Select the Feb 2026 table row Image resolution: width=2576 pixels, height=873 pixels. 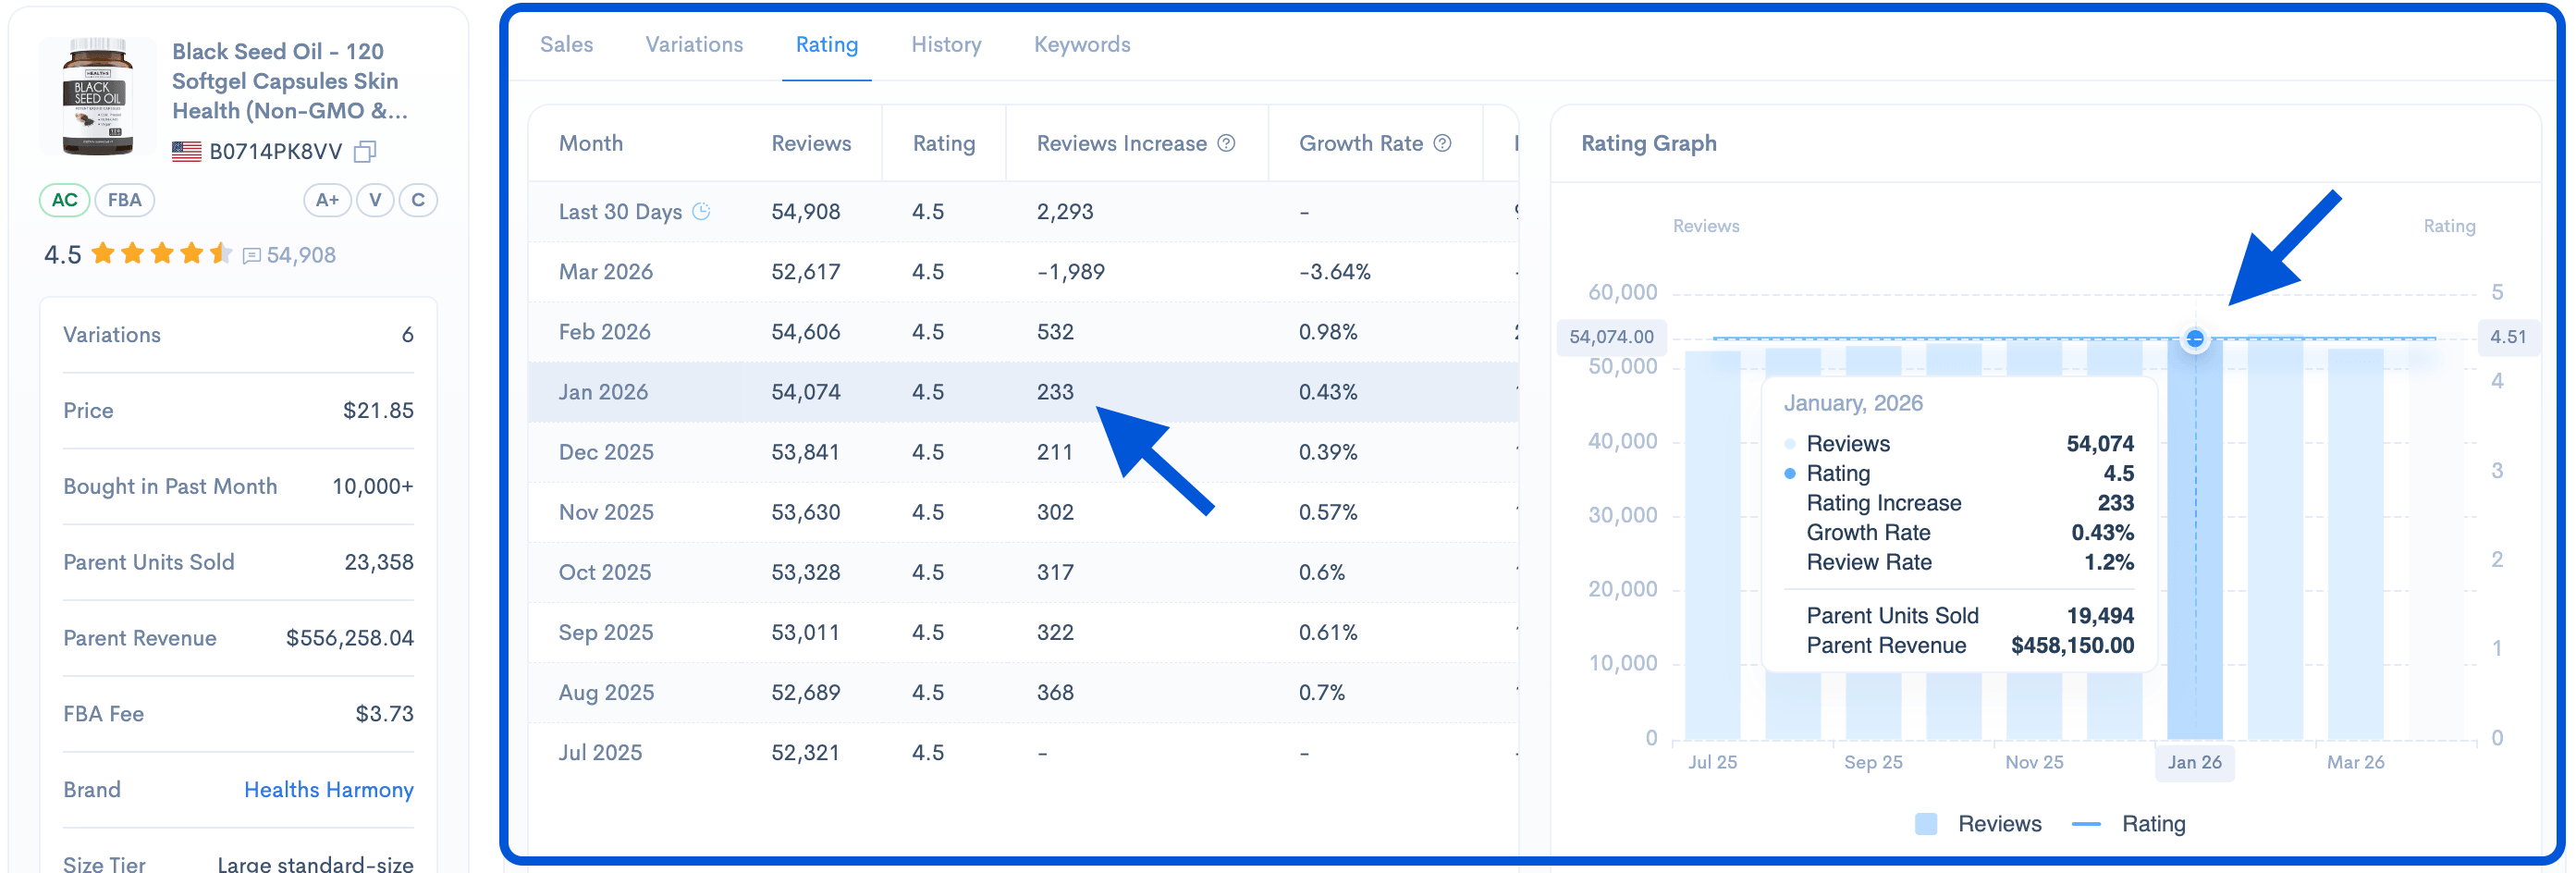point(1020,332)
